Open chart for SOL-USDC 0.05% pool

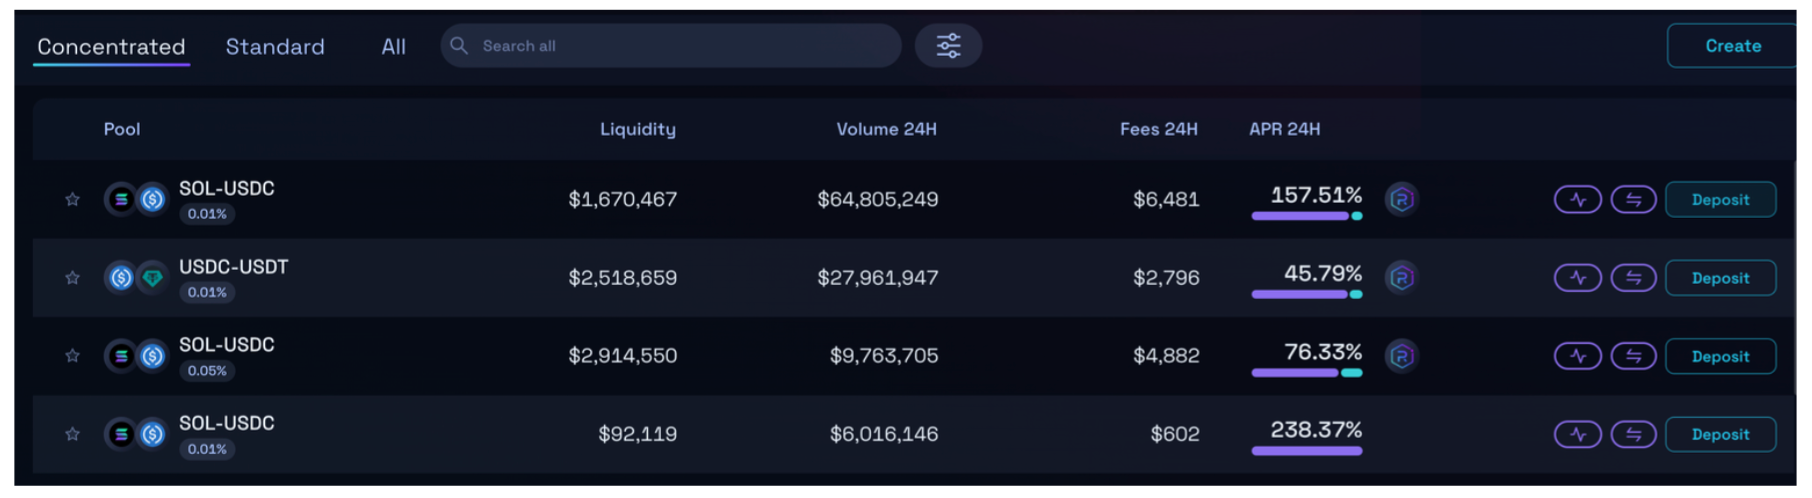tap(1577, 356)
